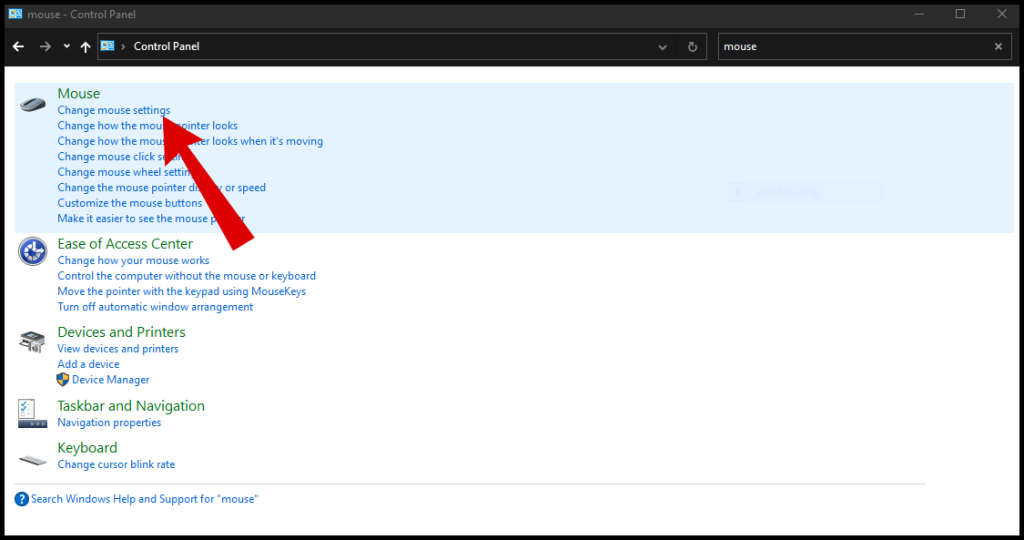Open Device Manager link
Image resolution: width=1024 pixels, height=540 pixels.
pos(110,380)
